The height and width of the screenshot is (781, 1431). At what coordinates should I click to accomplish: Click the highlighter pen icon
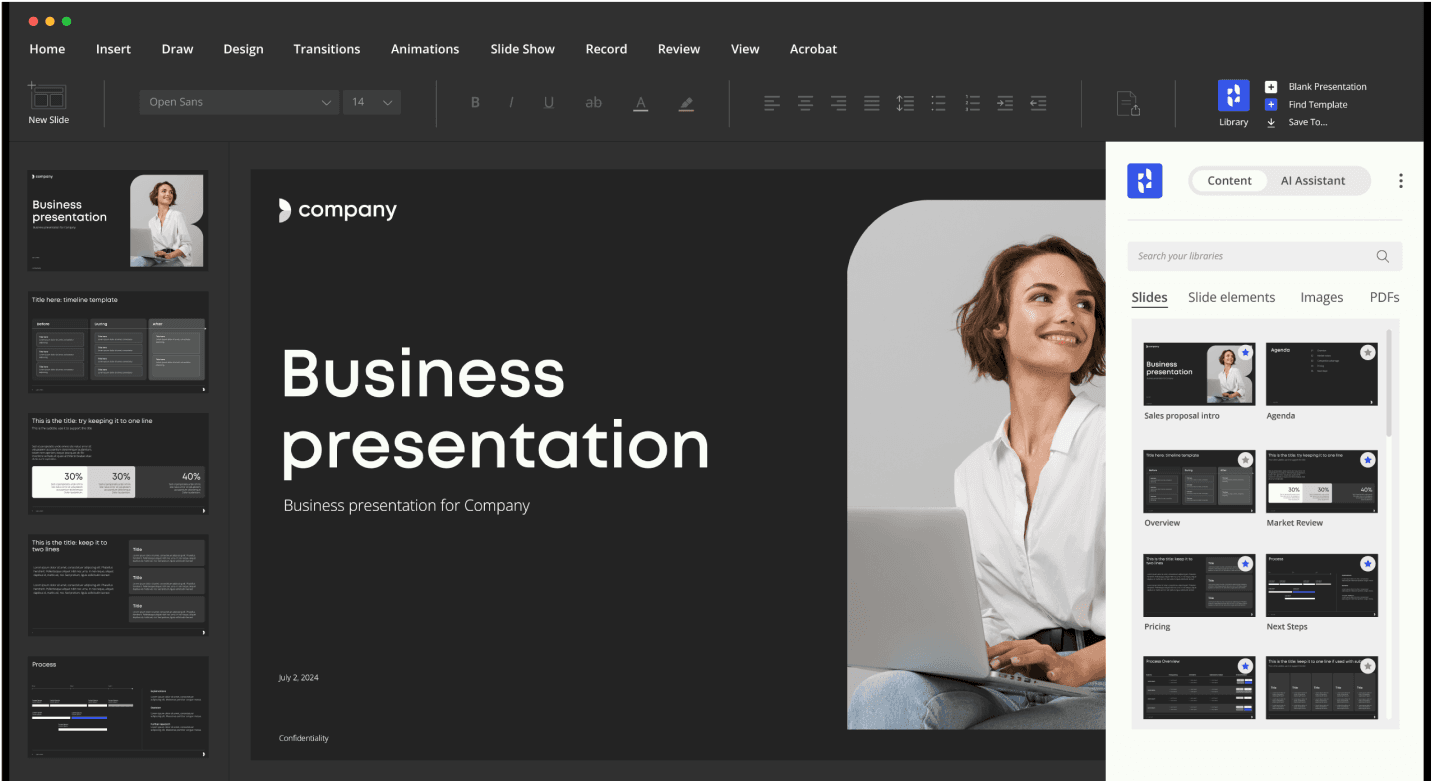coord(685,103)
